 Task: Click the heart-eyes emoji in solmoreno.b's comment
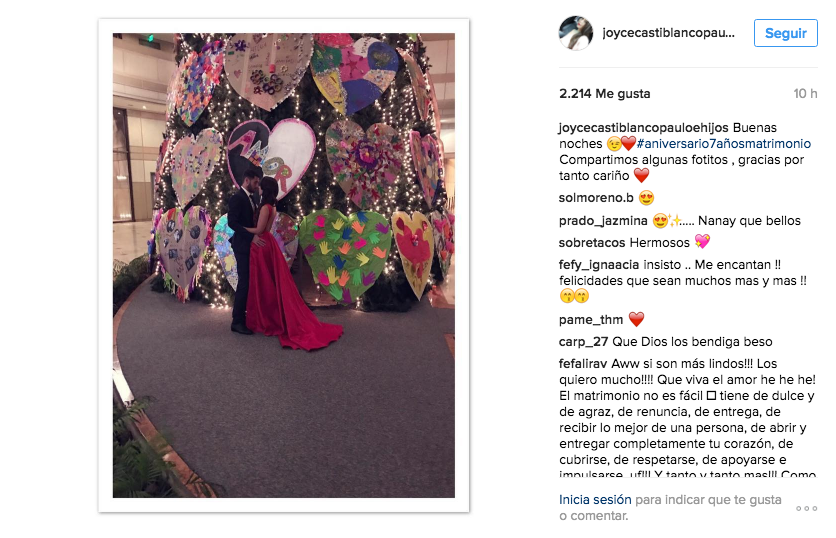click(x=646, y=198)
